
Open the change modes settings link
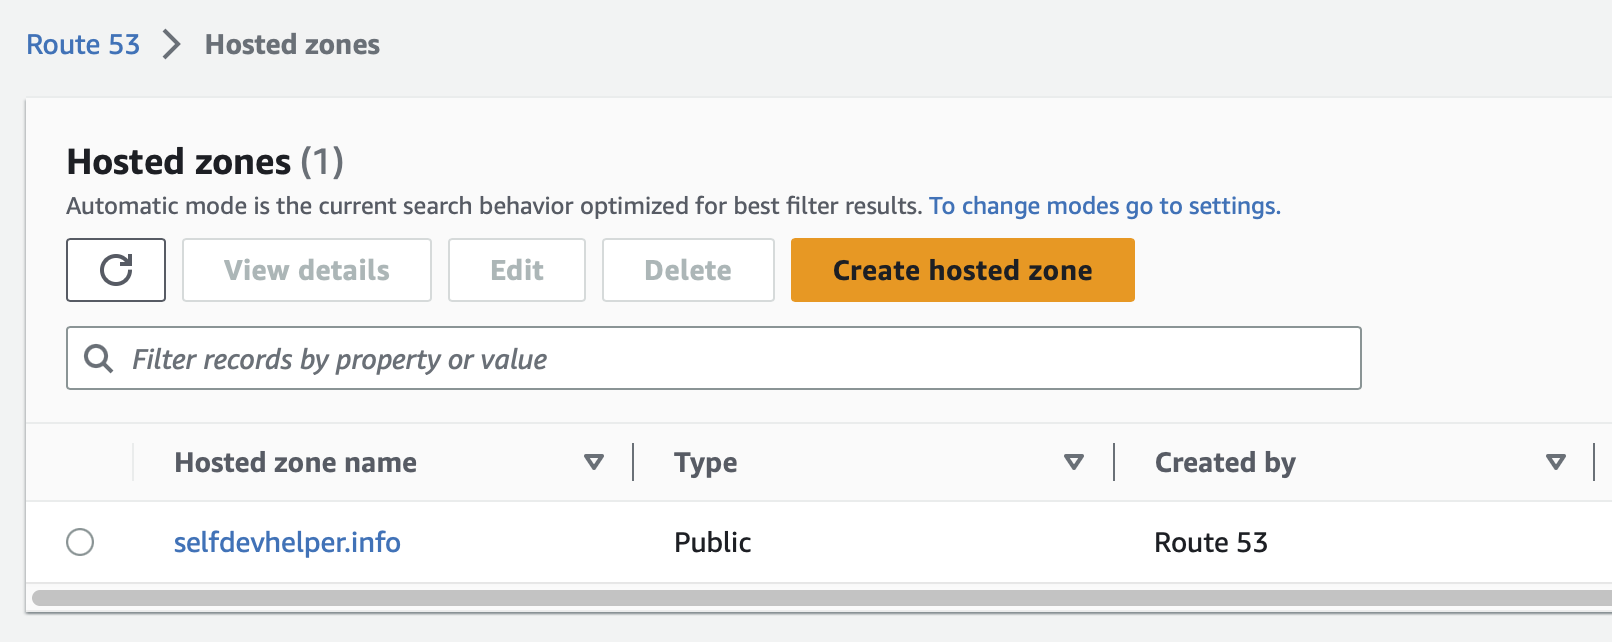[x=1104, y=206]
